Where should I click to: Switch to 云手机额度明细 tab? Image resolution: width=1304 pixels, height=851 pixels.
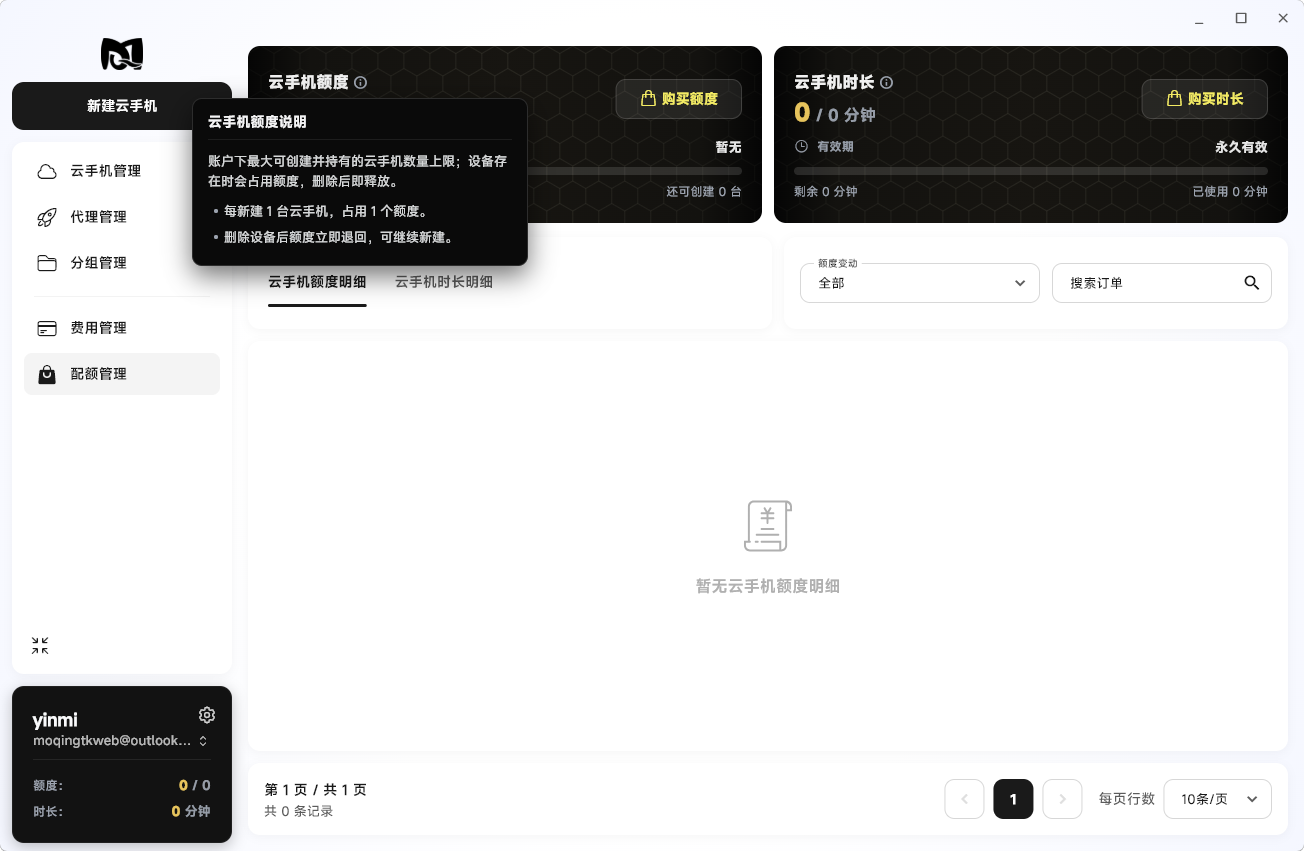pos(317,282)
